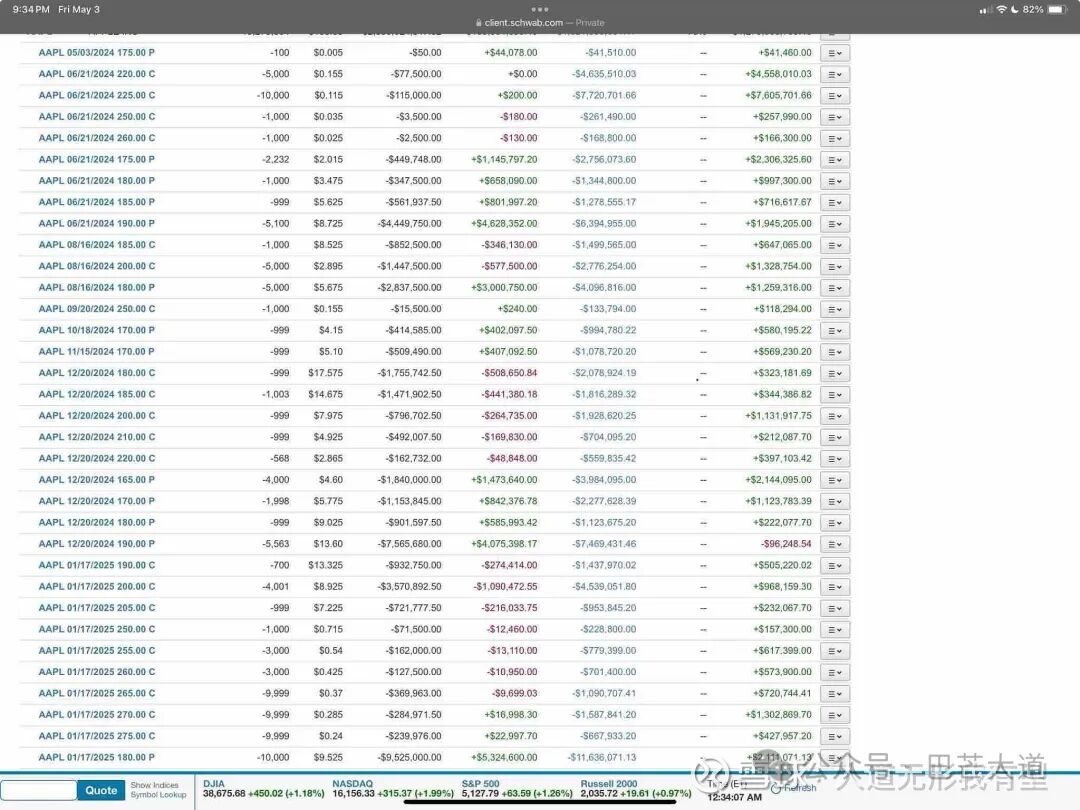Select the market value -$4,449,750.00
1080x810 pixels.
[409, 223]
